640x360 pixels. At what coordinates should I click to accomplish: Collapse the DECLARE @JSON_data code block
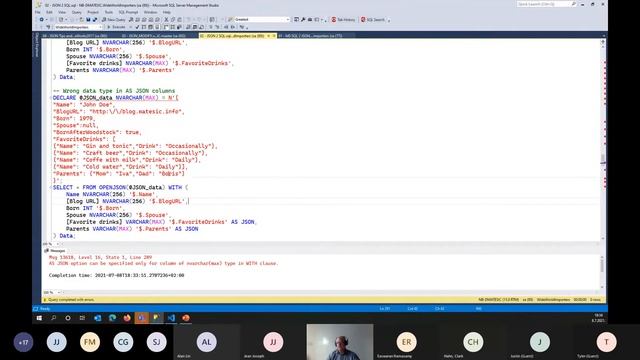(51, 98)
